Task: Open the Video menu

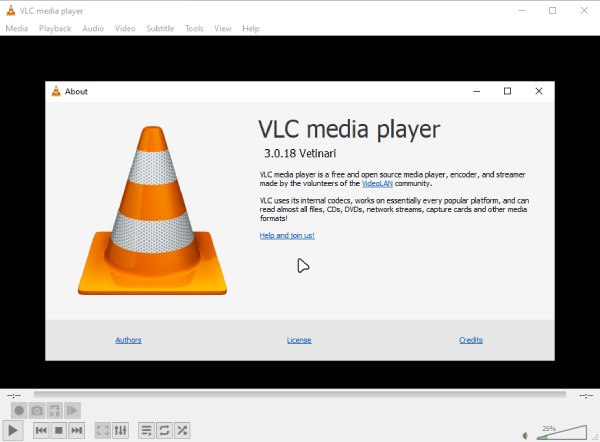Action: (125, 28)
